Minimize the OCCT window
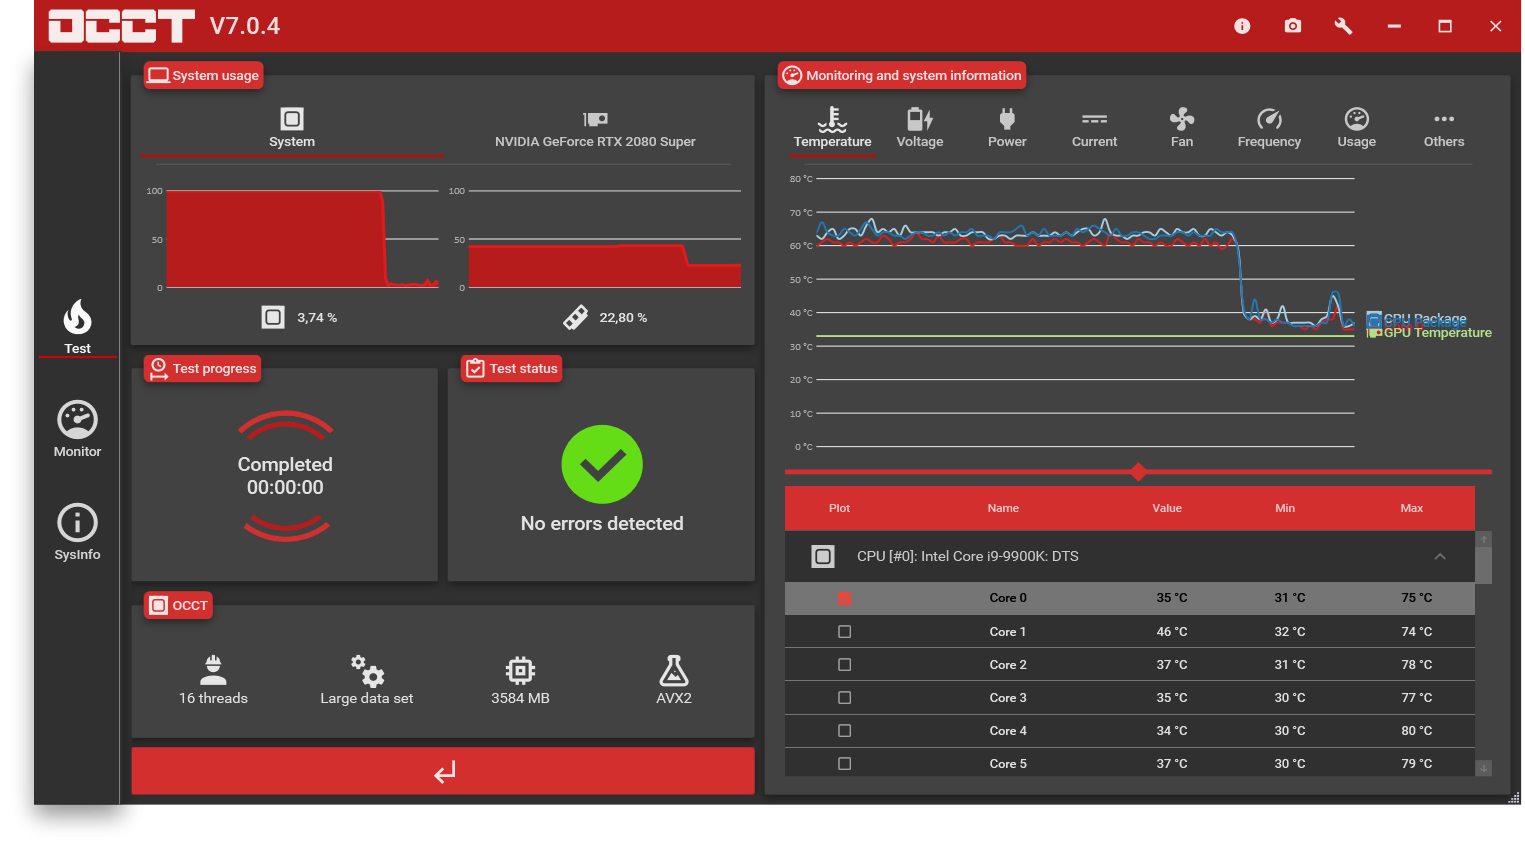The image size is (1525, 850). [1394, 26]
